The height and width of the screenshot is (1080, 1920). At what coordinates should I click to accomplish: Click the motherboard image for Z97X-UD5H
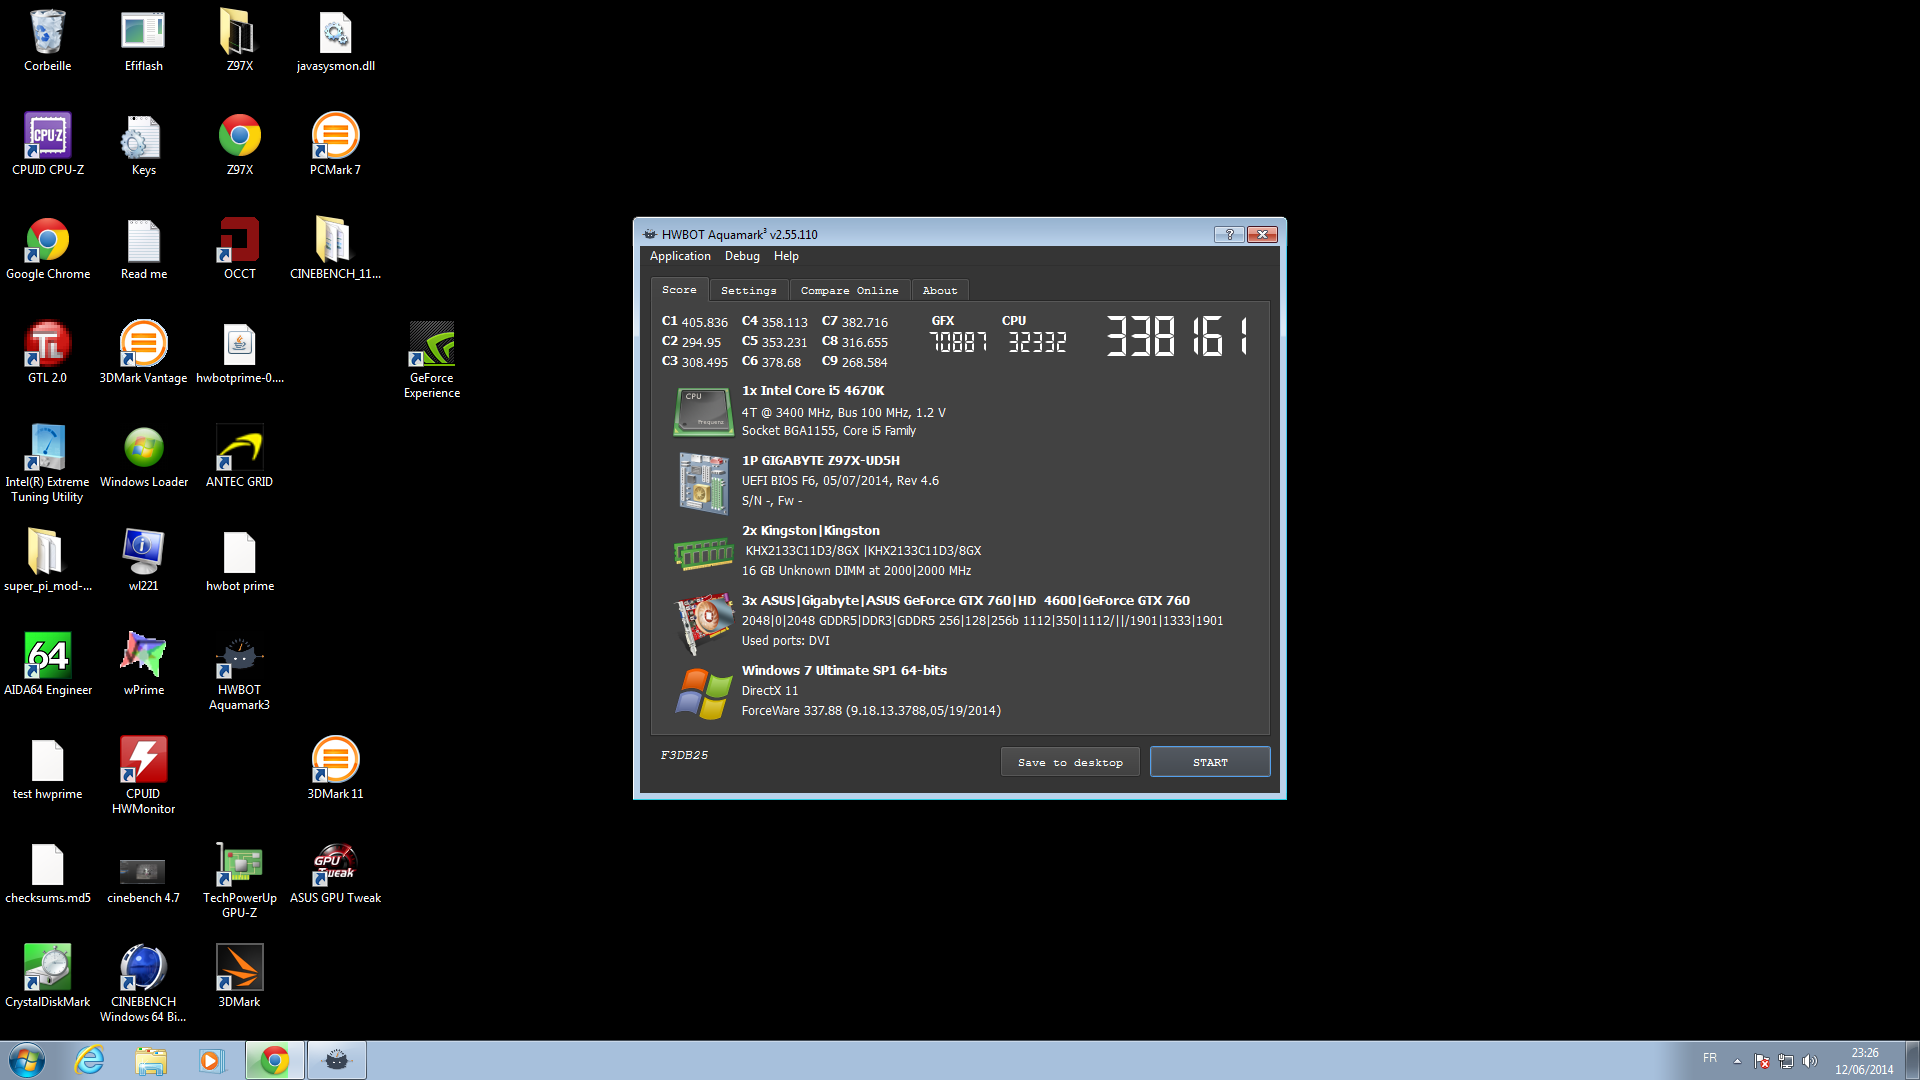(704, 483)
